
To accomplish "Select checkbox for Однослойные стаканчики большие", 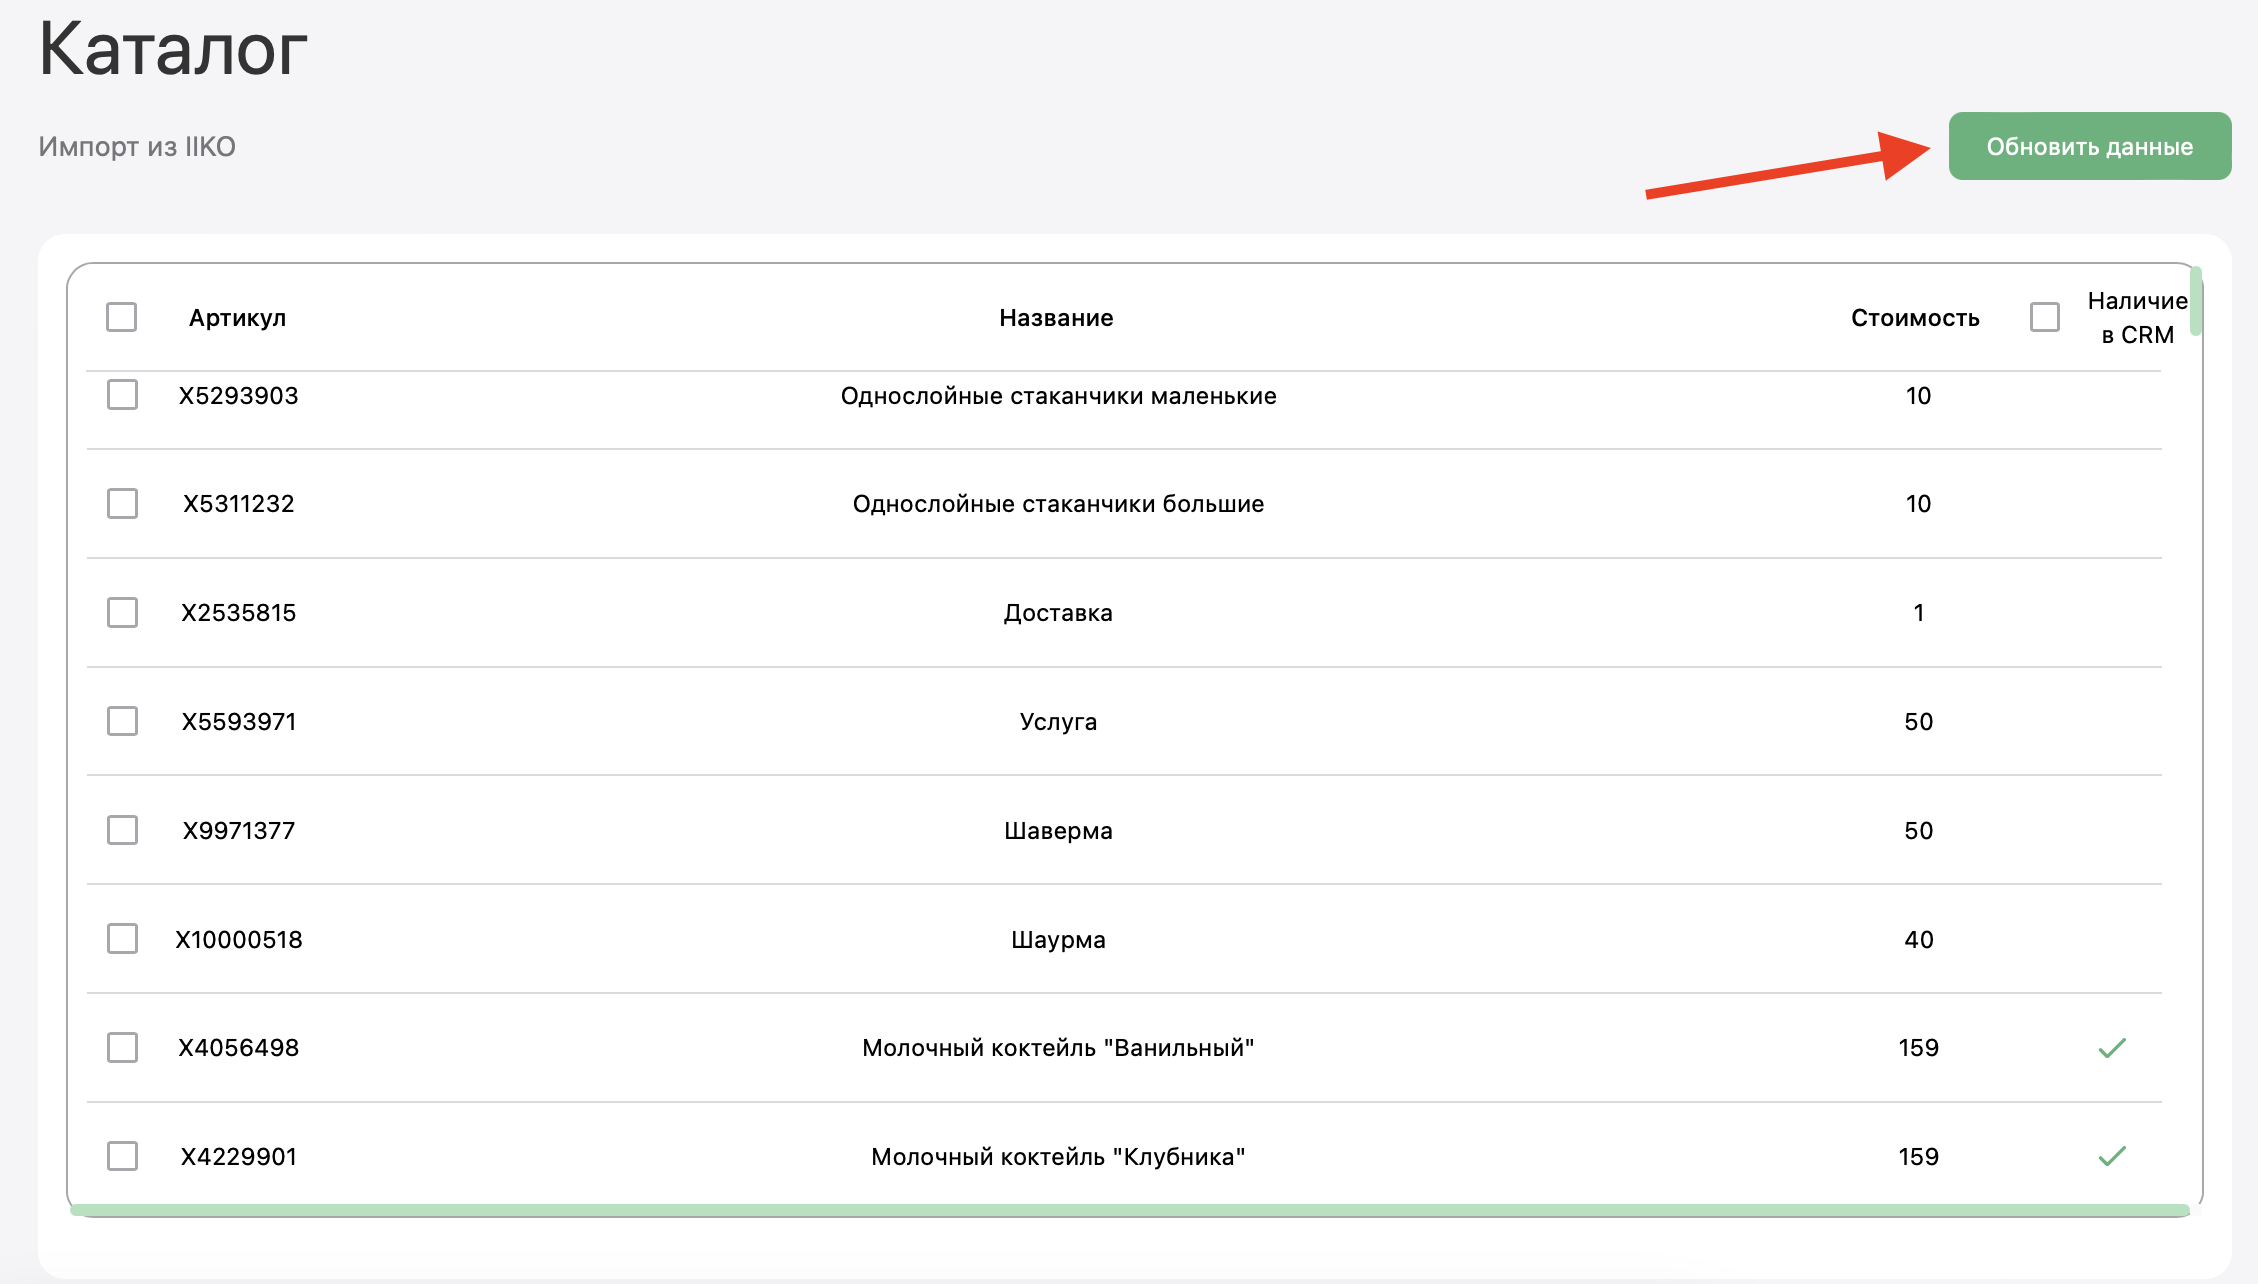I will point(122,503).
